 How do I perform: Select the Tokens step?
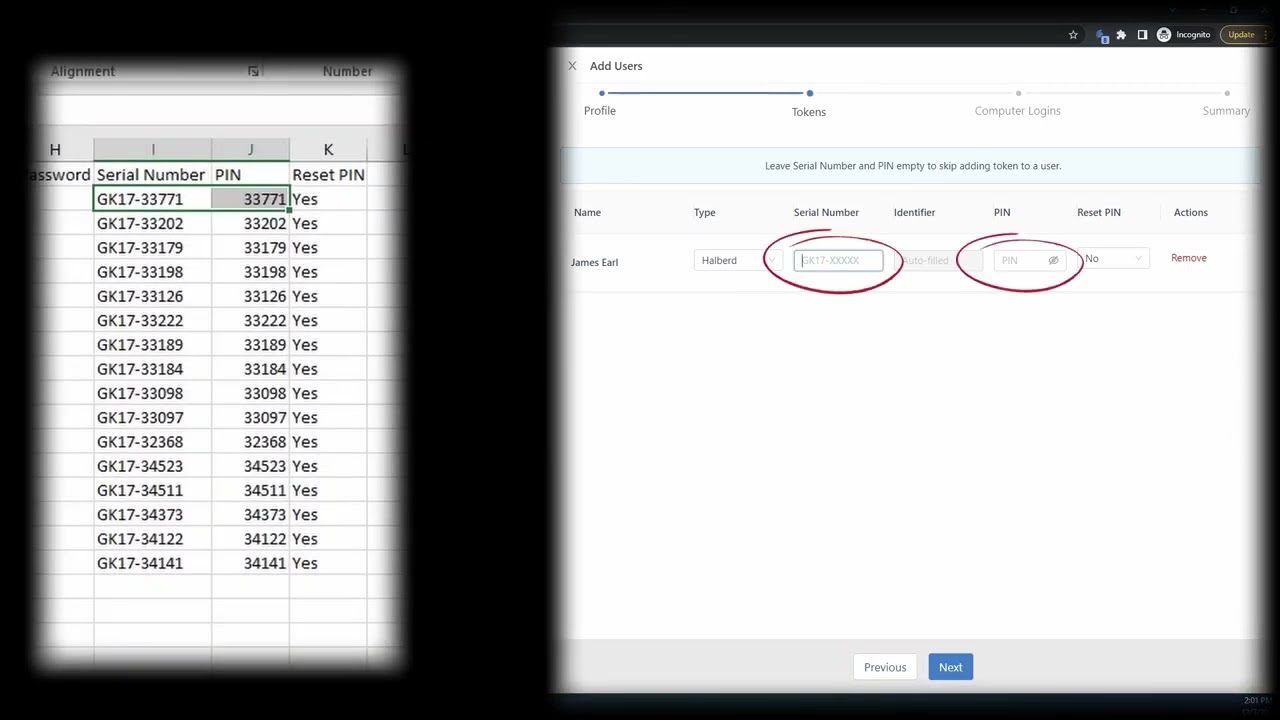click(x=809, y=112)
